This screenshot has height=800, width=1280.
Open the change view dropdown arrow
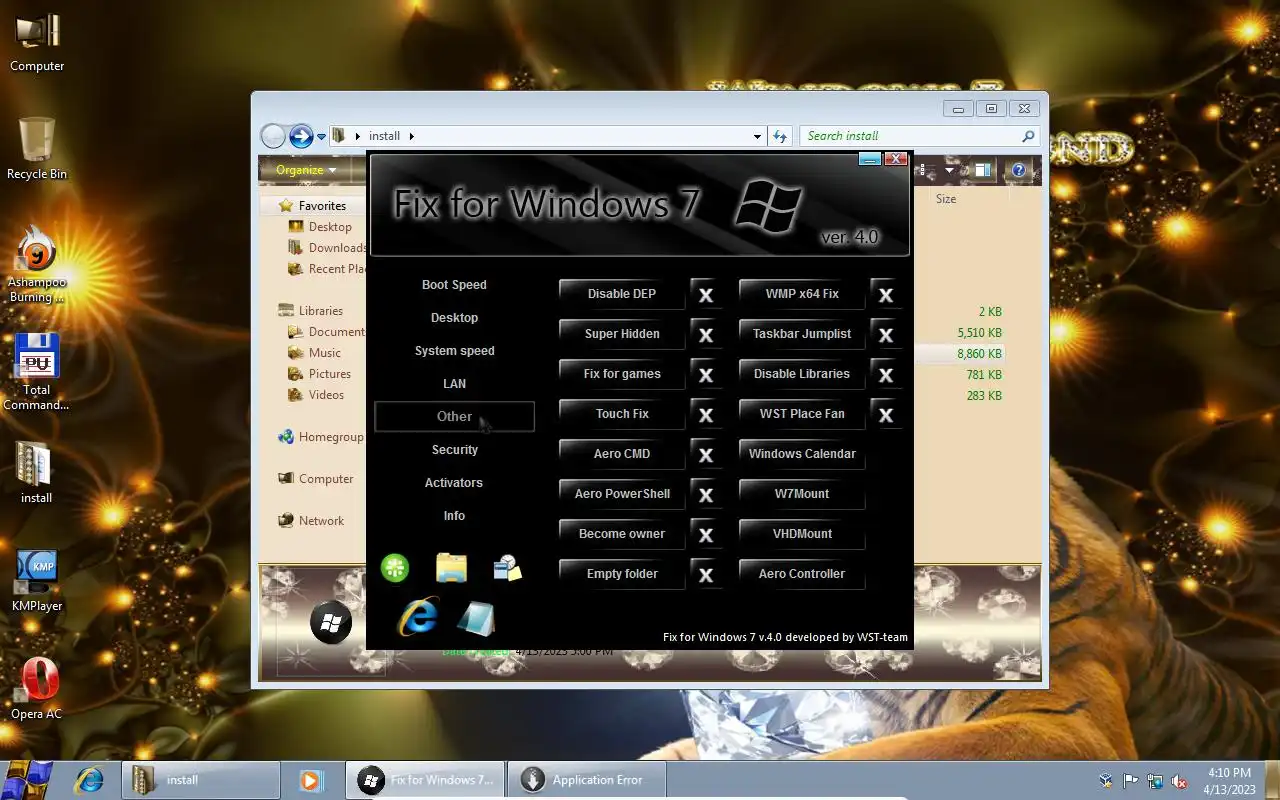(949, 170)
